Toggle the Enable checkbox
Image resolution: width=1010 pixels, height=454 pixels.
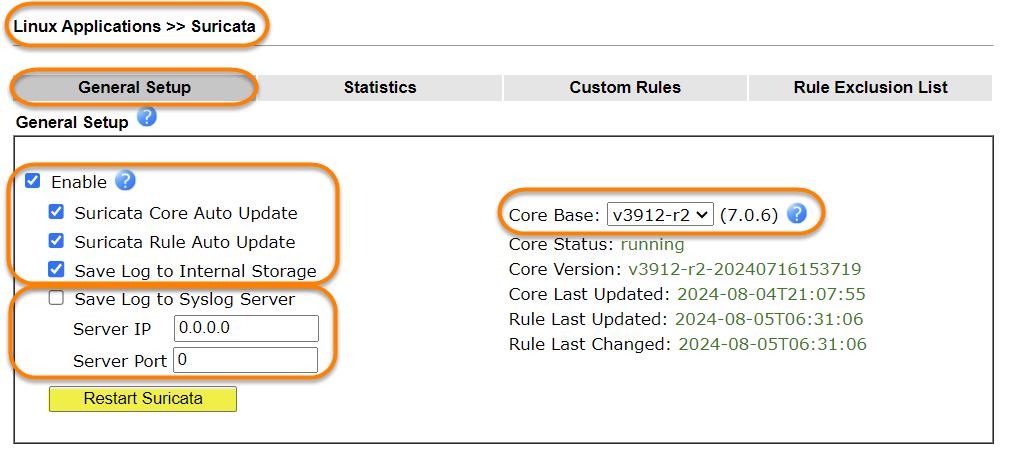[x=32, y=181]
